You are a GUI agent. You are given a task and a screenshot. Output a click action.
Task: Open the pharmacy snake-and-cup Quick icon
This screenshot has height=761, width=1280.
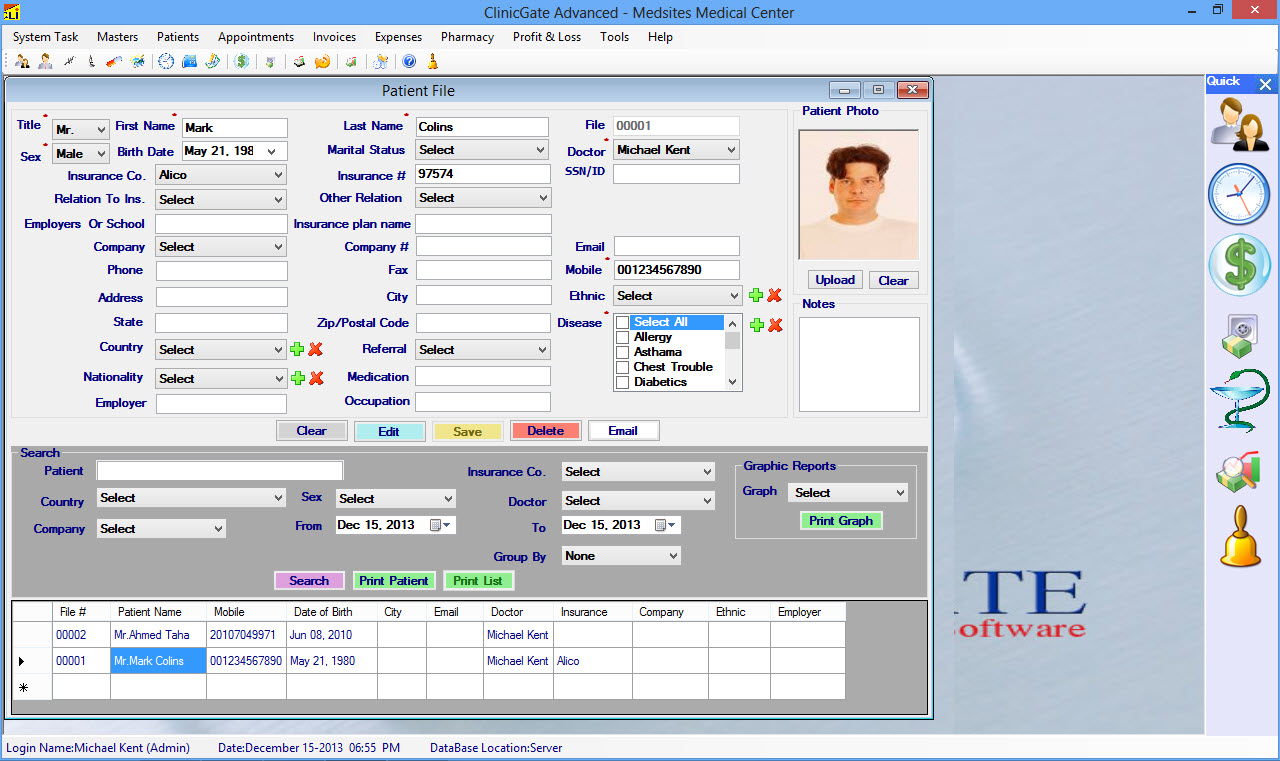pos(1239,400)
